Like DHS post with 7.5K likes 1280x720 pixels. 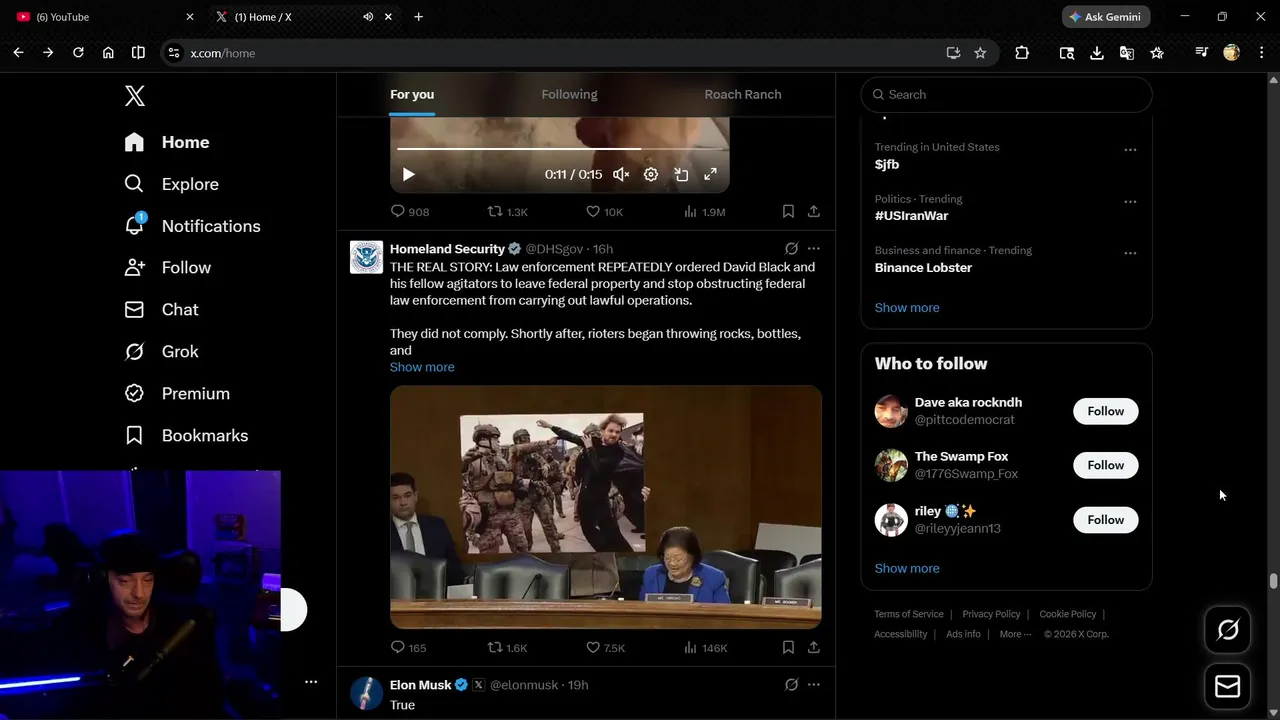[x=605, y=648]
